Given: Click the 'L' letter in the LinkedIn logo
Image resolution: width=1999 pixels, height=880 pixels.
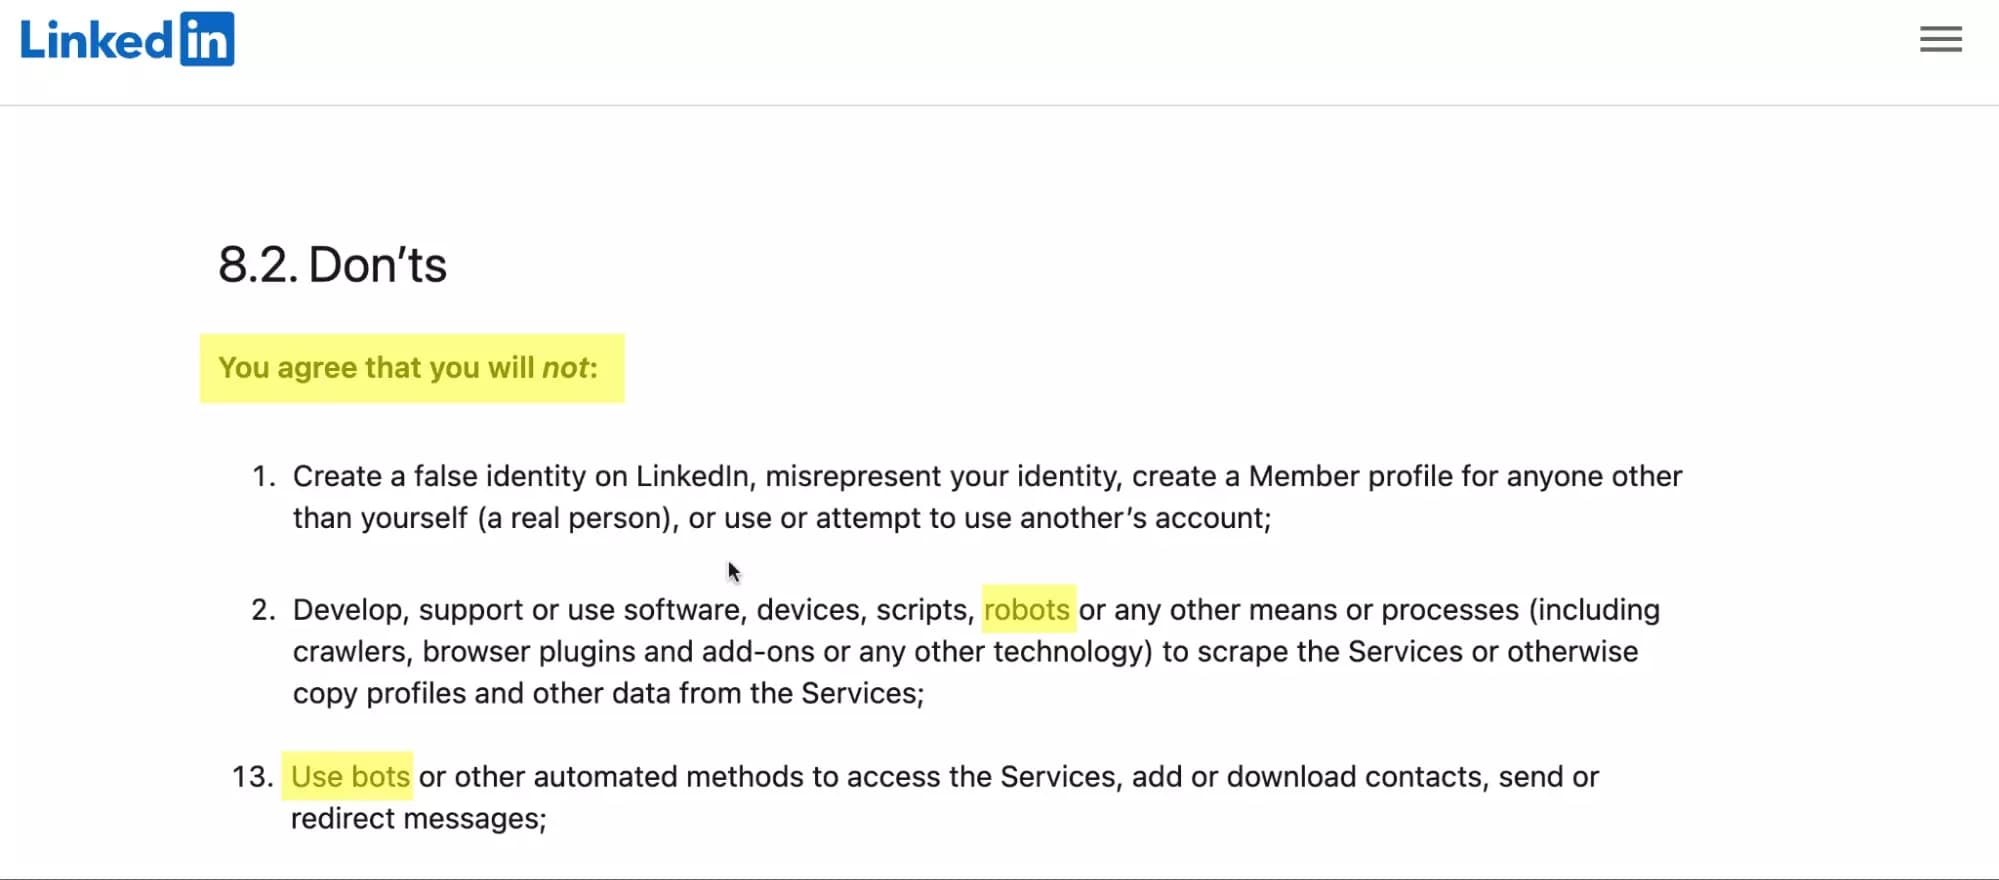Looking at the screenshot, I should tap(32, 38).
